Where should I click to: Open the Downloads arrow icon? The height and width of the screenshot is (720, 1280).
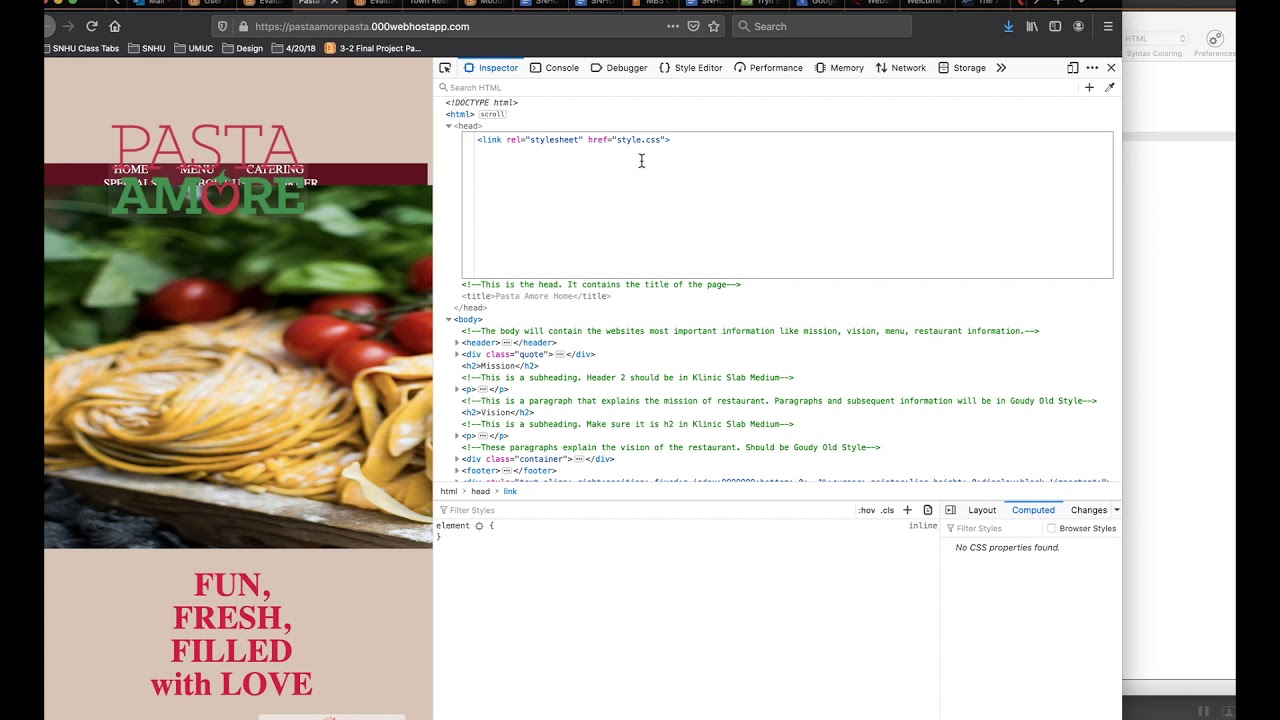point(1008,27)
